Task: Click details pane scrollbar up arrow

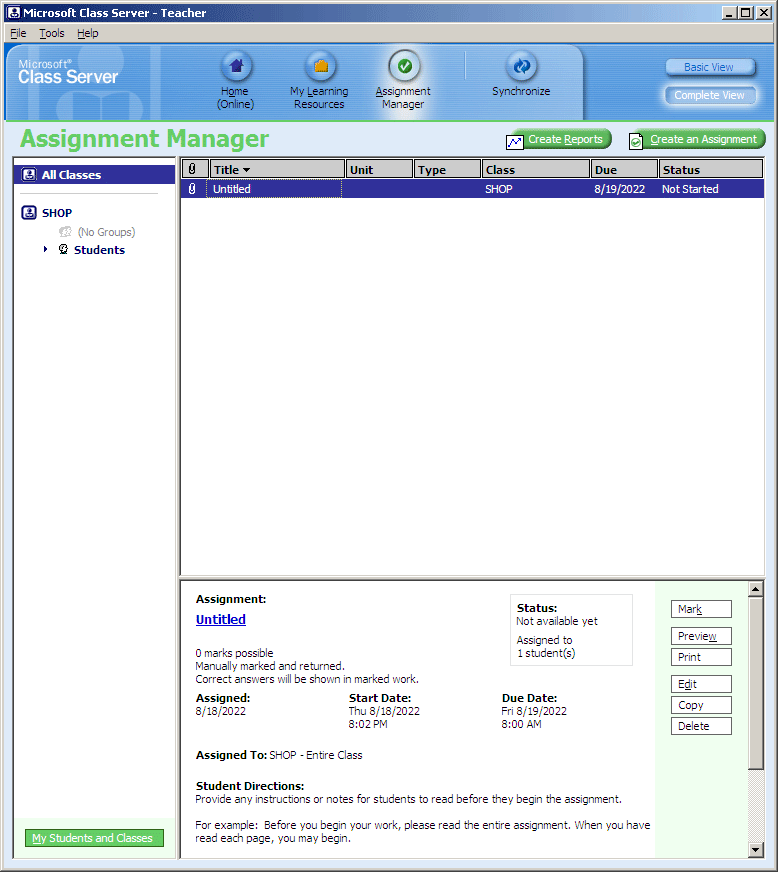Action: click(x=755, y=589)
